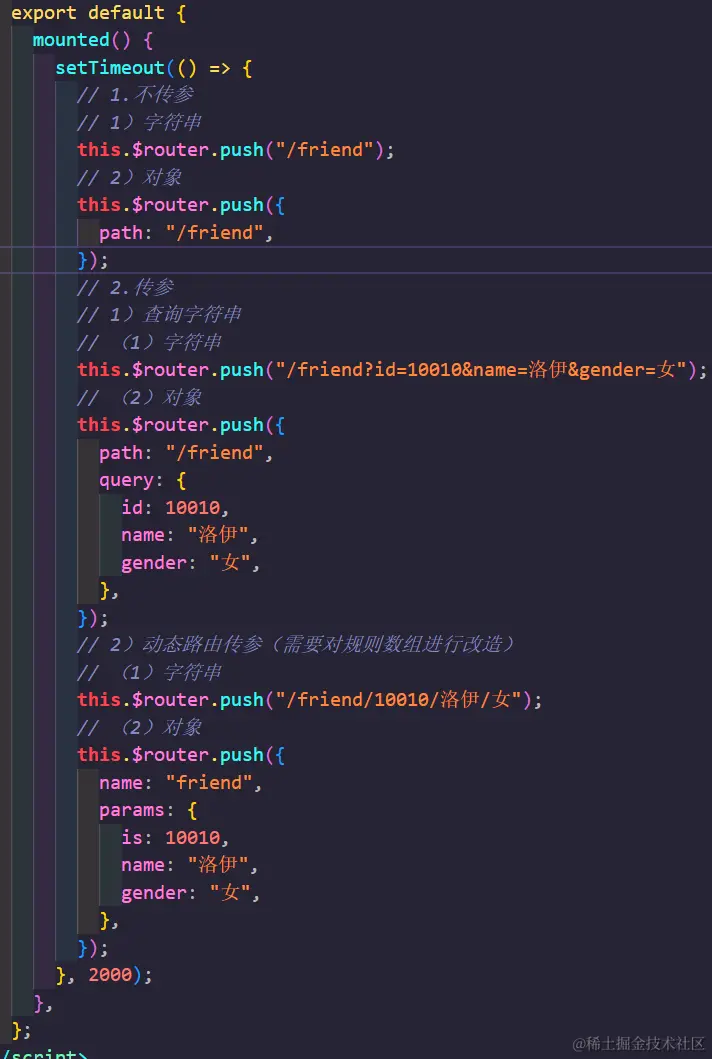Click the "}, 2000);" timeout delay line
Viewport: 712px width, 1059px height.
pyautogui.click(x=105, y=975)
